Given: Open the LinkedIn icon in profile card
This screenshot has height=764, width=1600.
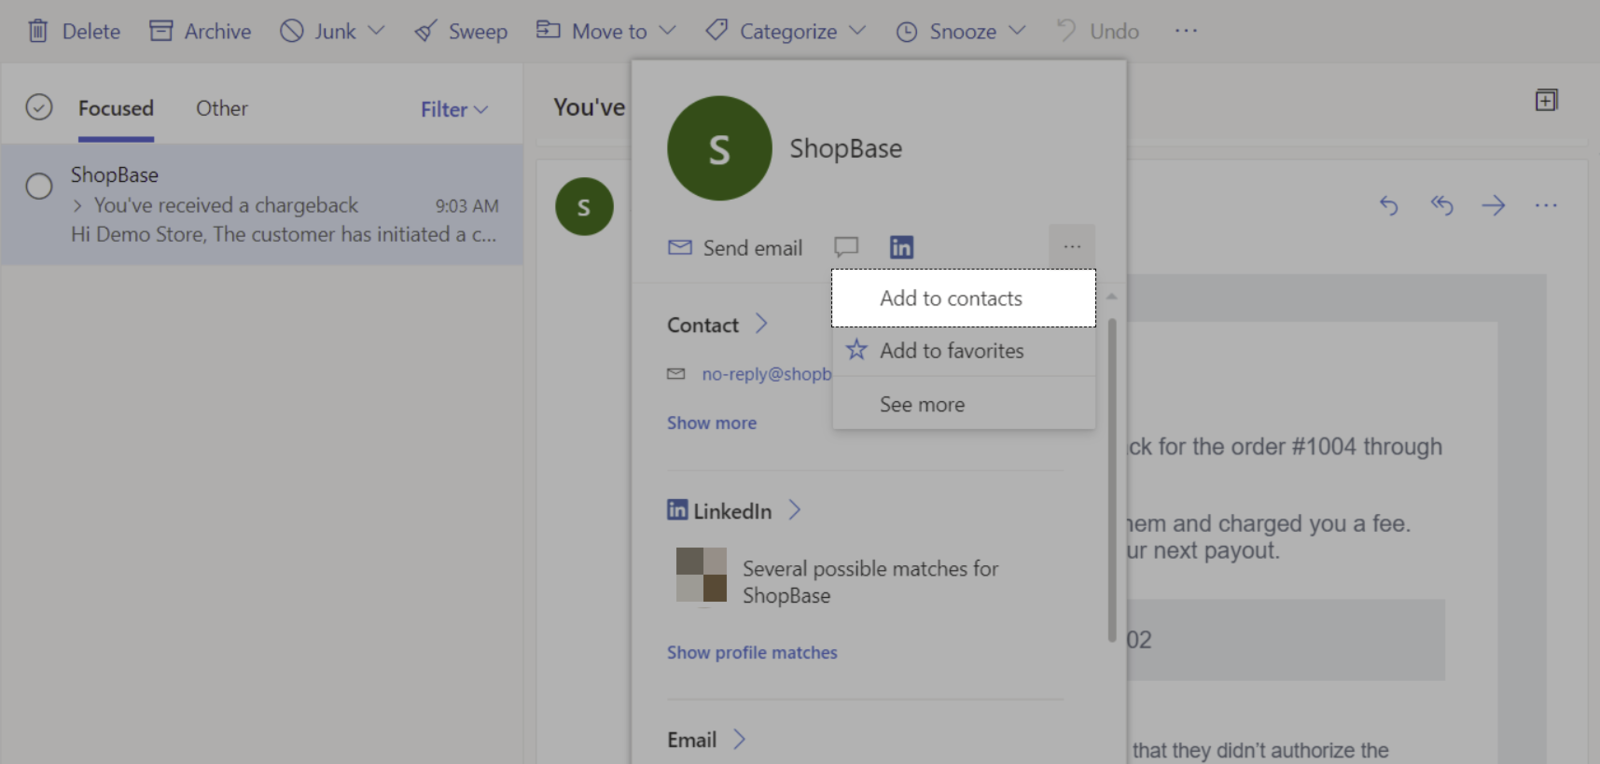Looking at the screenshot, I should pos(901,247).
